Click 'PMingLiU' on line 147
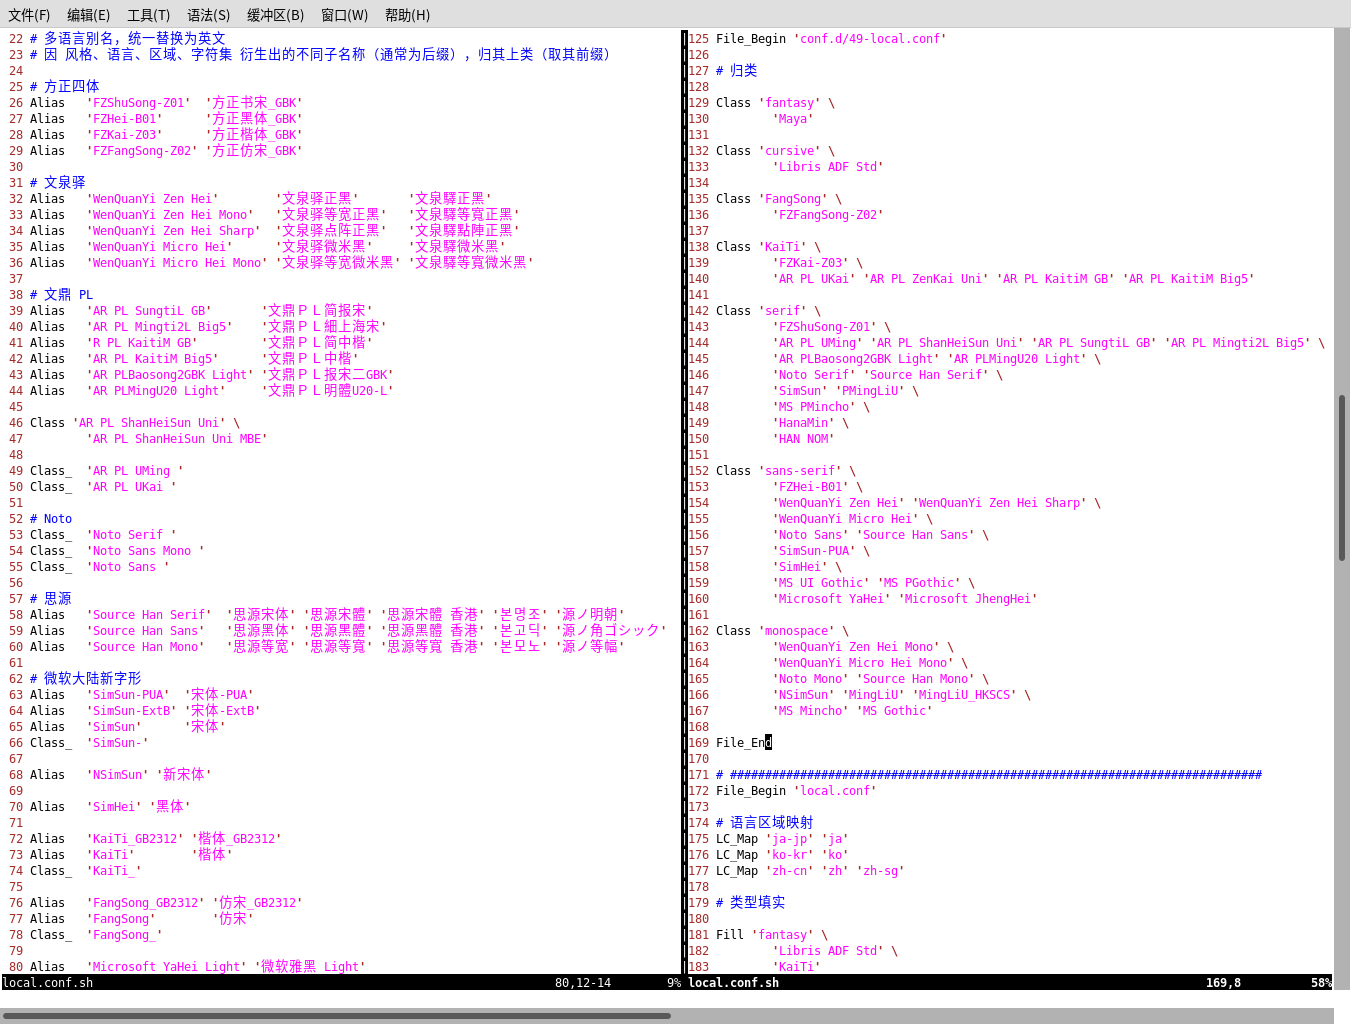 [870, 391]
